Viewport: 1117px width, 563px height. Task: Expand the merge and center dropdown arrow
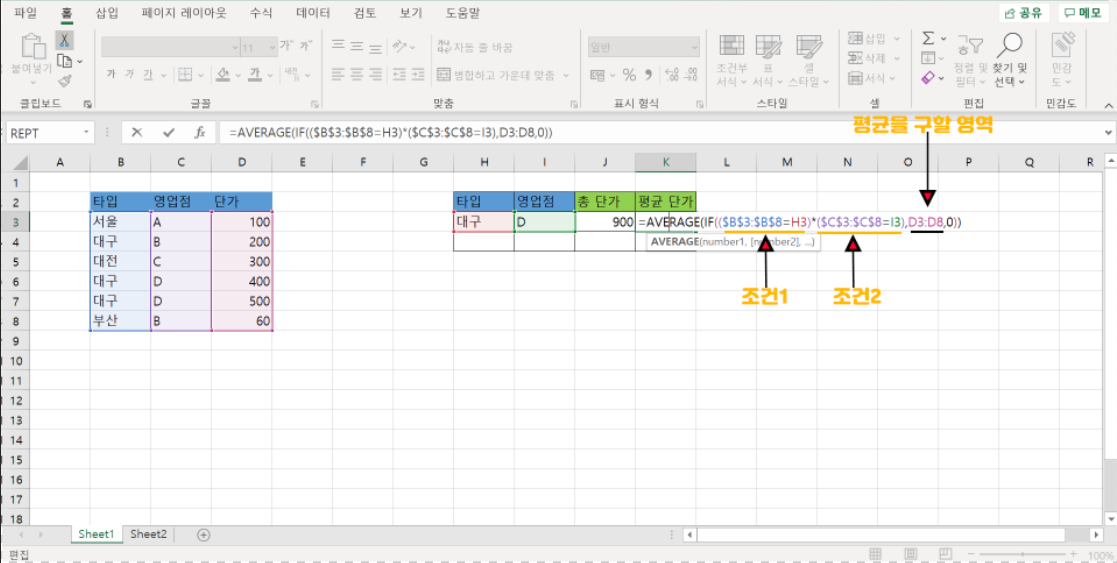tap(566, 74)
